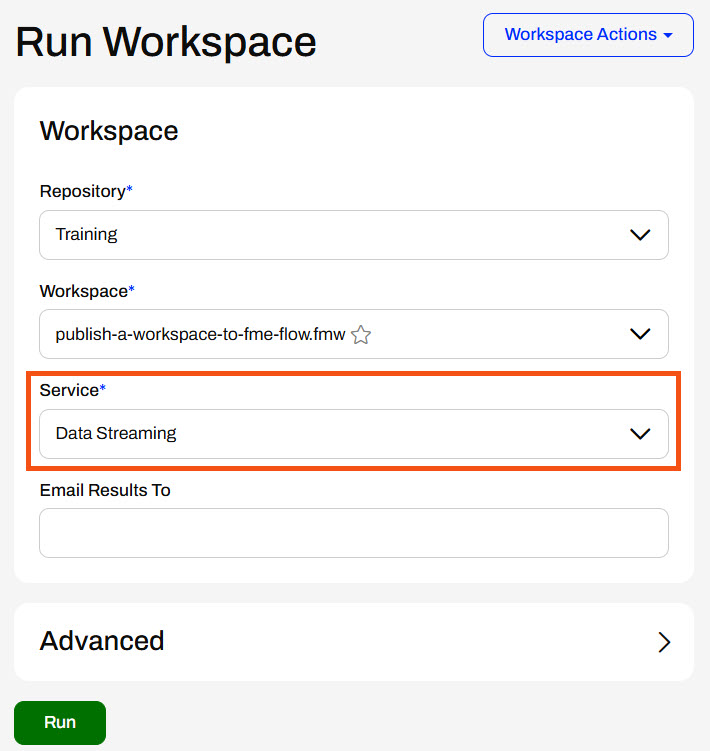
Task: Click the Service field label
Action: pos(69,390)
